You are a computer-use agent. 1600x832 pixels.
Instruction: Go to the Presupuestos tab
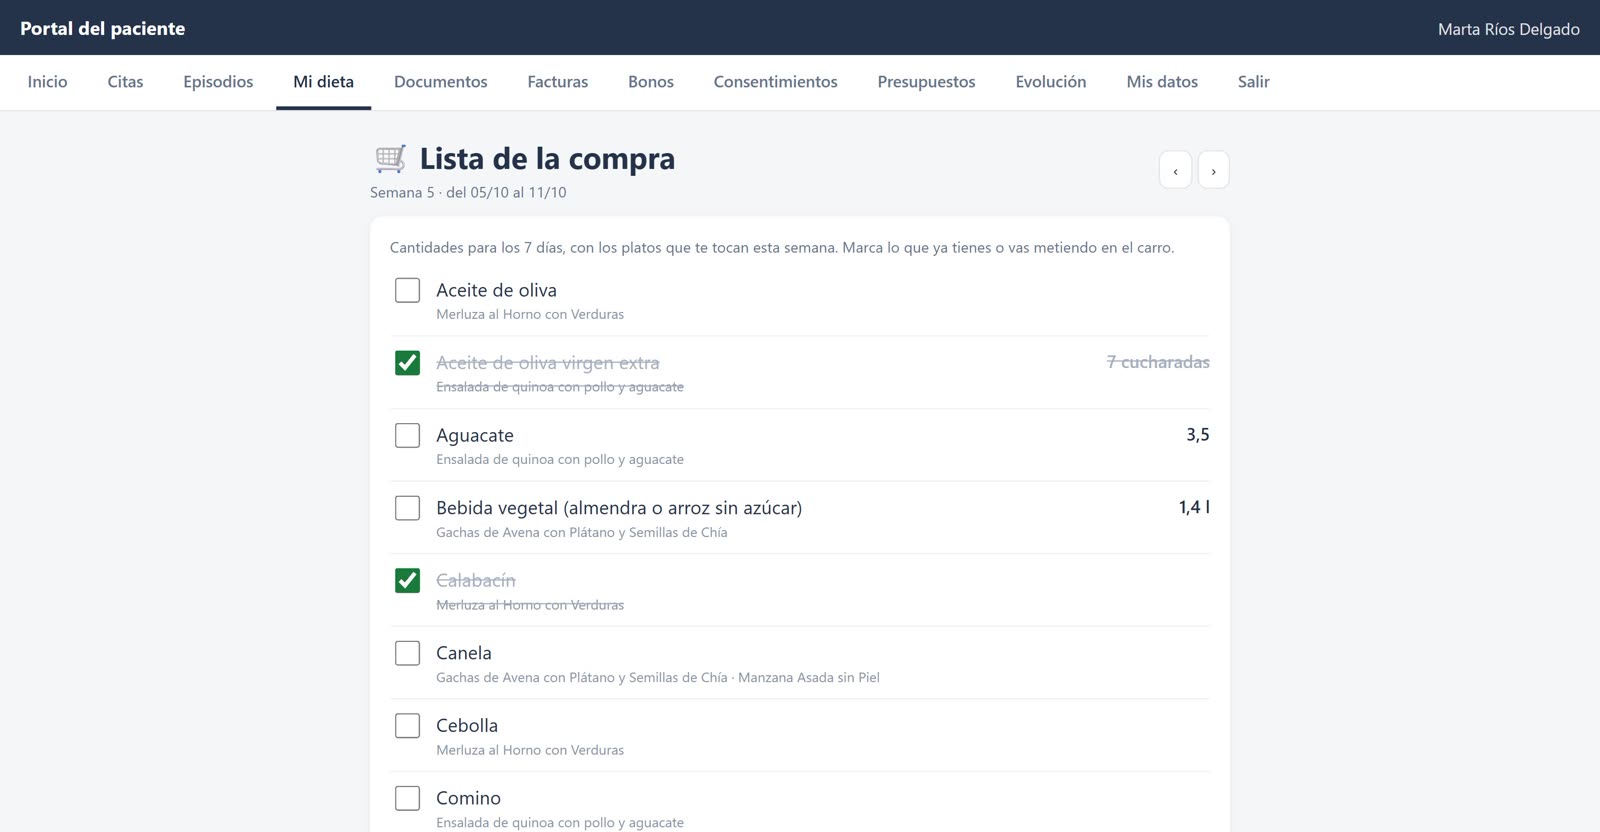click(926, 82)
